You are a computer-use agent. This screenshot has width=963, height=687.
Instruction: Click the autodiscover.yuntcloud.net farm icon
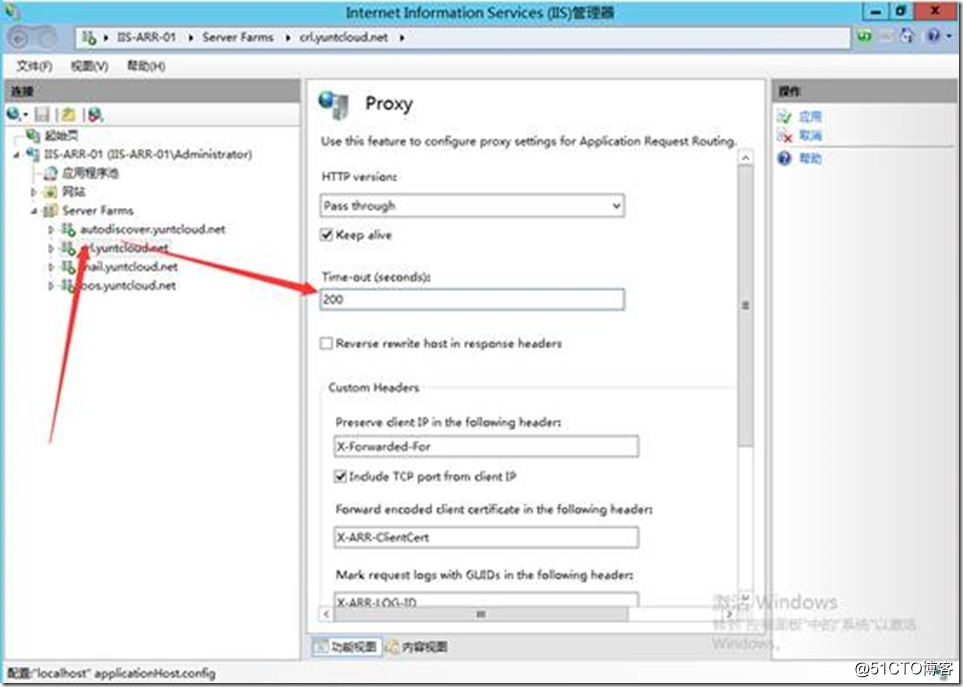(68, 230)
